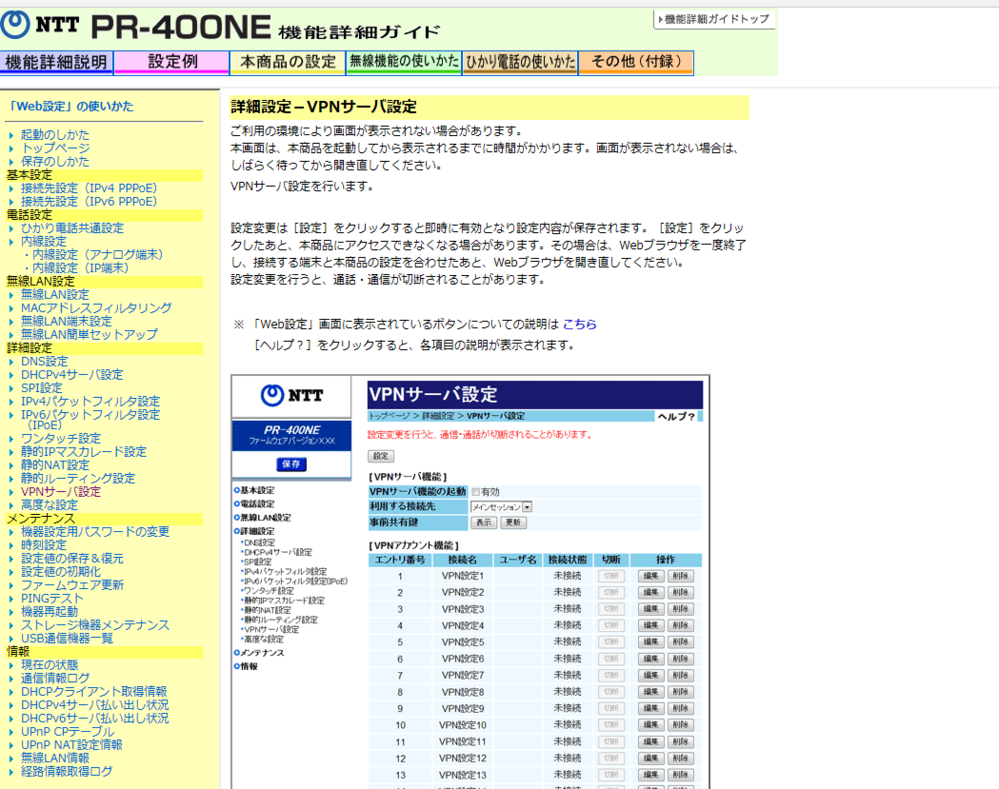Open the その他（付録） tab
999x789 pixels.
636,62
